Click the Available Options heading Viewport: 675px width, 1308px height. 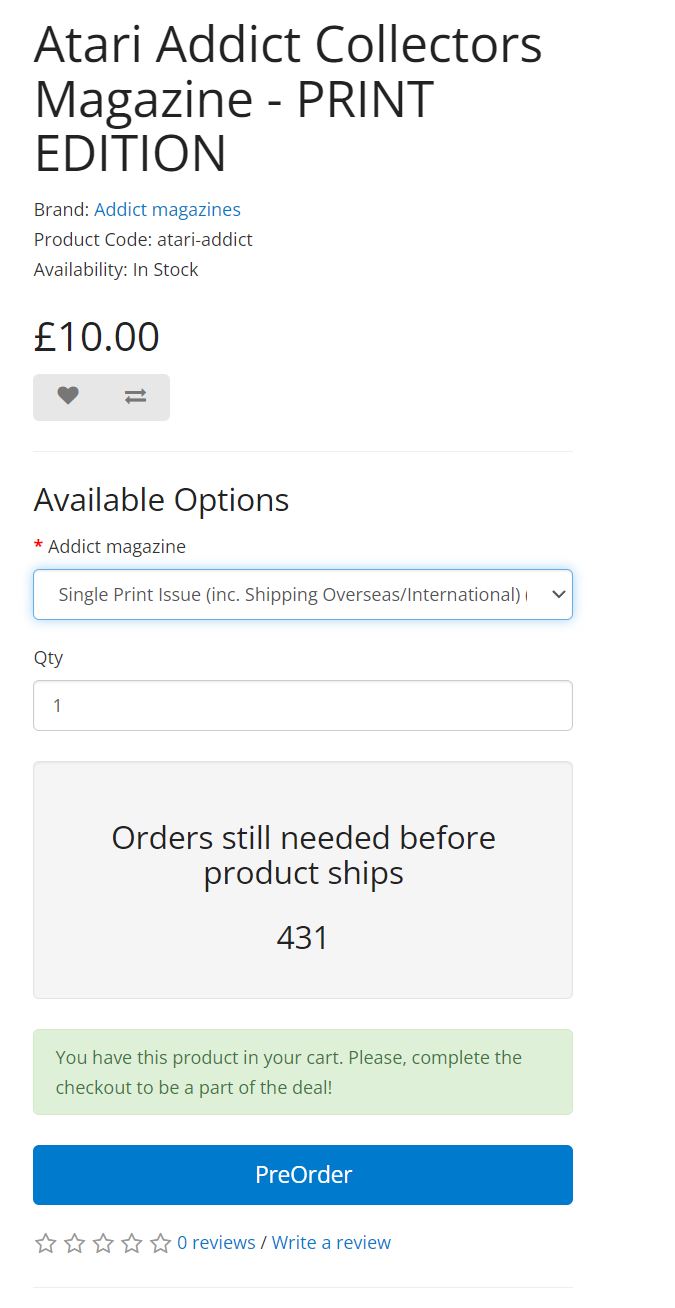click(161, 500)
